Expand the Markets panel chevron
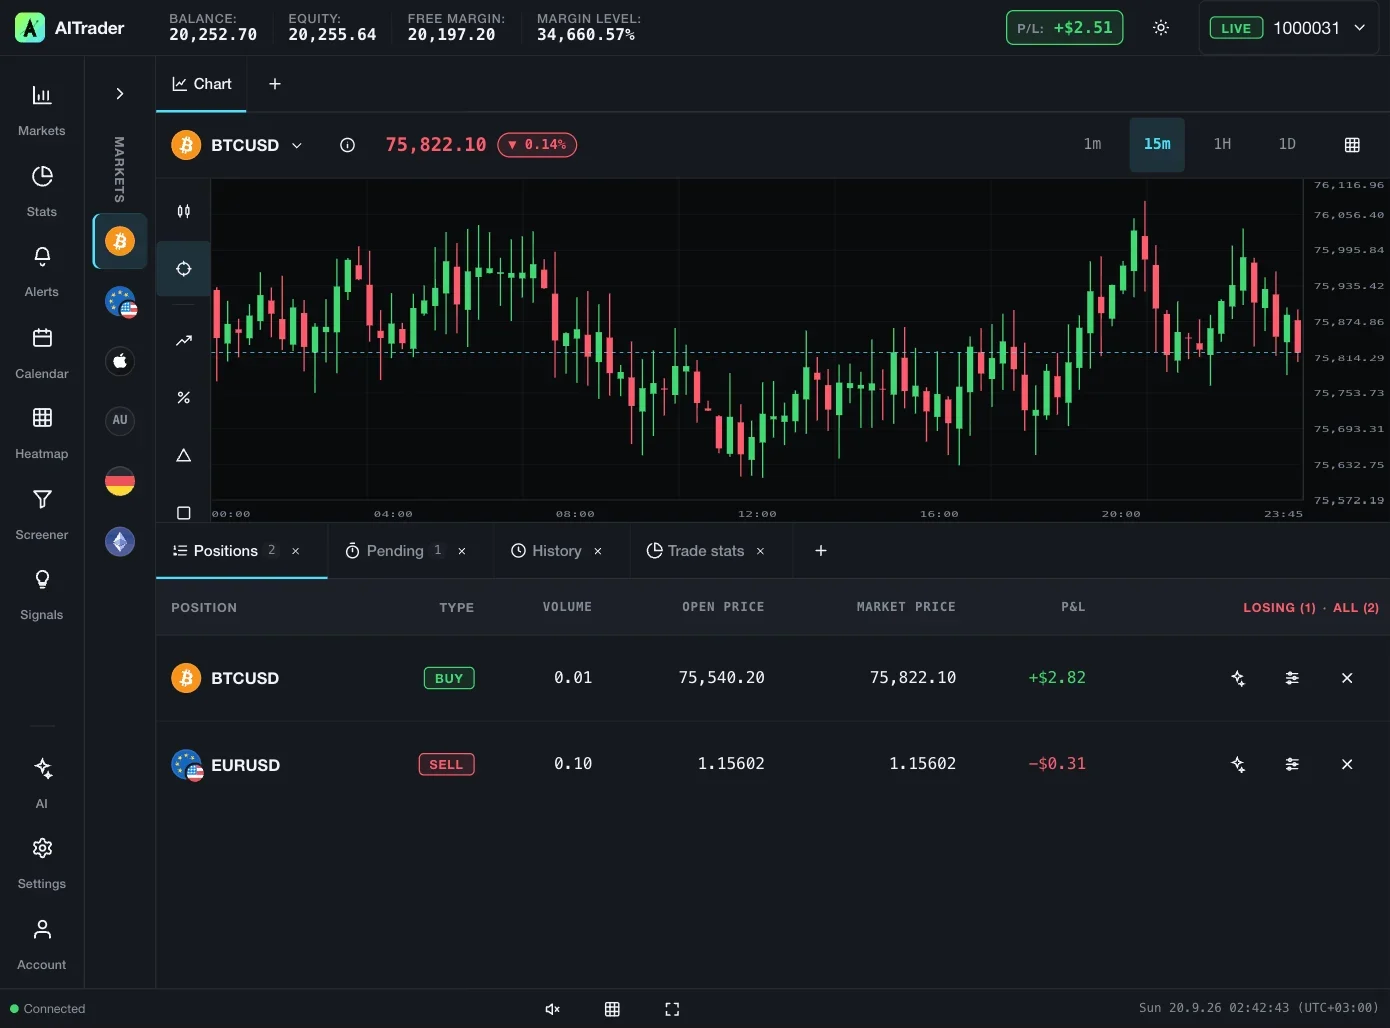The image size is (1390, 1028). point(120,94)
